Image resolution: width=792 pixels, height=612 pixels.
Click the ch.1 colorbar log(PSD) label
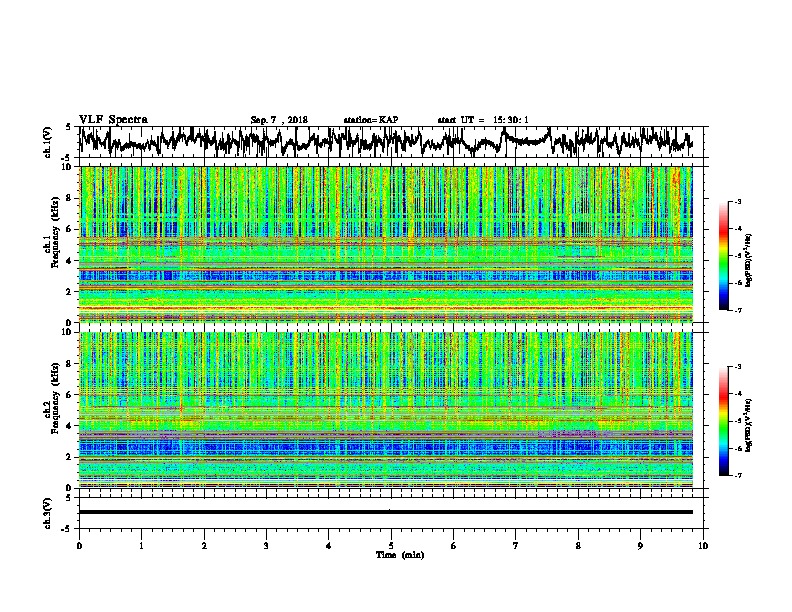(x=749, y=260)
